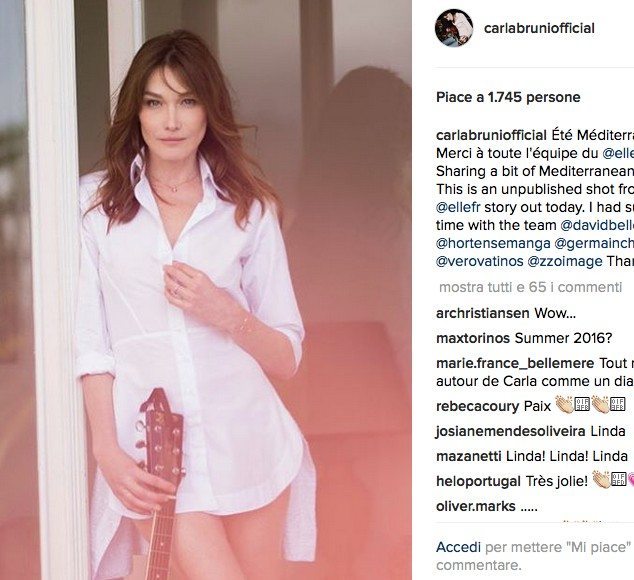Image resolution: width=634 pixels, height=580 pixels.
Task: Open the @zzoimage mention
Action: pos(565,261)
